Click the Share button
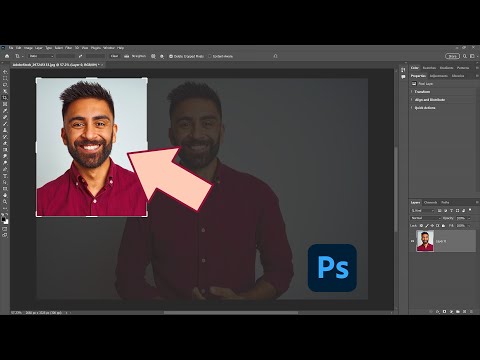This screenshot has height=360, width=480. tap(452, 56)
